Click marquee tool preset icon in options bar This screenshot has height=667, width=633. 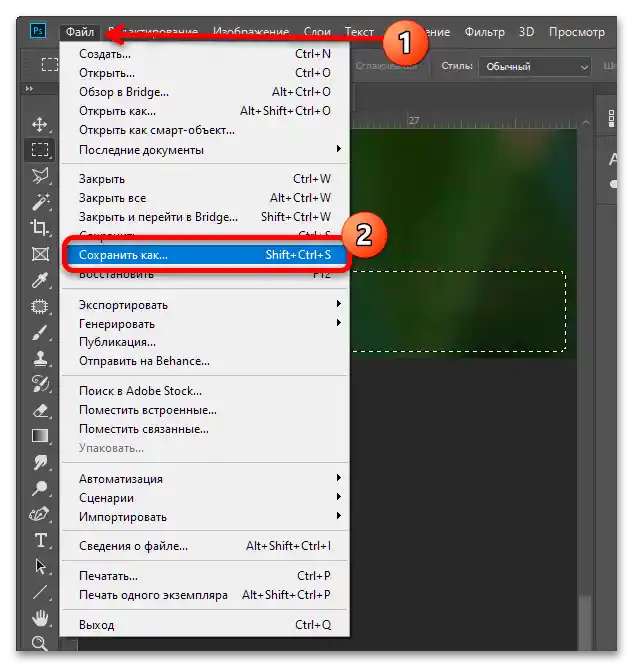tap(50, 65)
